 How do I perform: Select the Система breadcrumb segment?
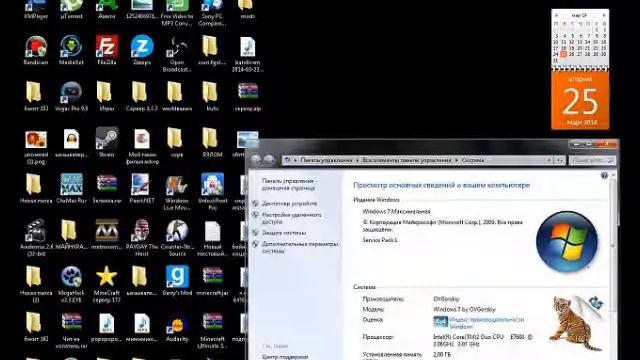(473, 160)
